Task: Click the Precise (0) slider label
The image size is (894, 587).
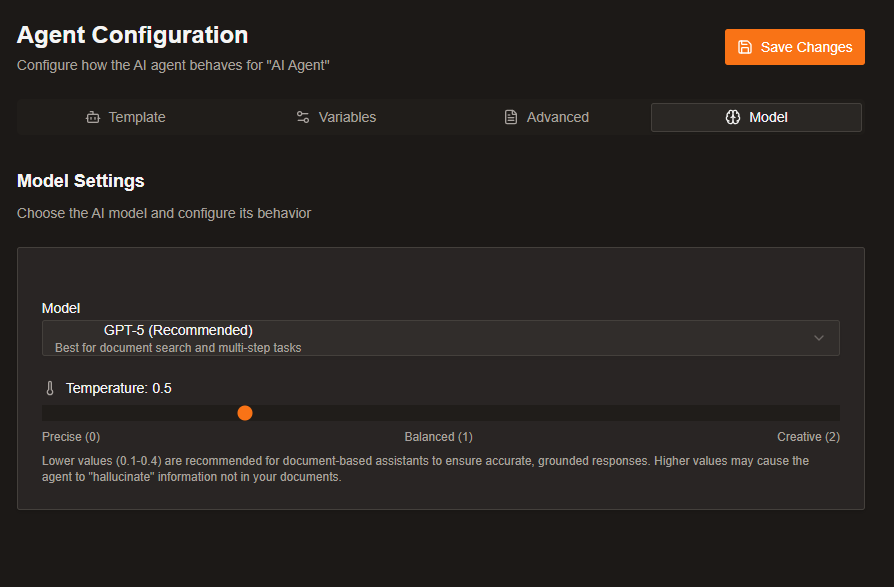Action: pyautogui.click(x=71, y=437)
